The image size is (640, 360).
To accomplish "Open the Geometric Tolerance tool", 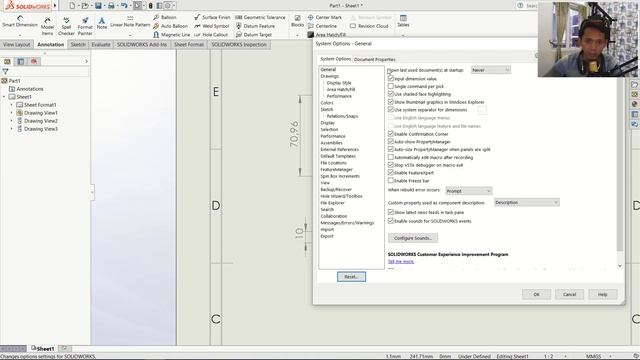I will [x=260, y=17].
